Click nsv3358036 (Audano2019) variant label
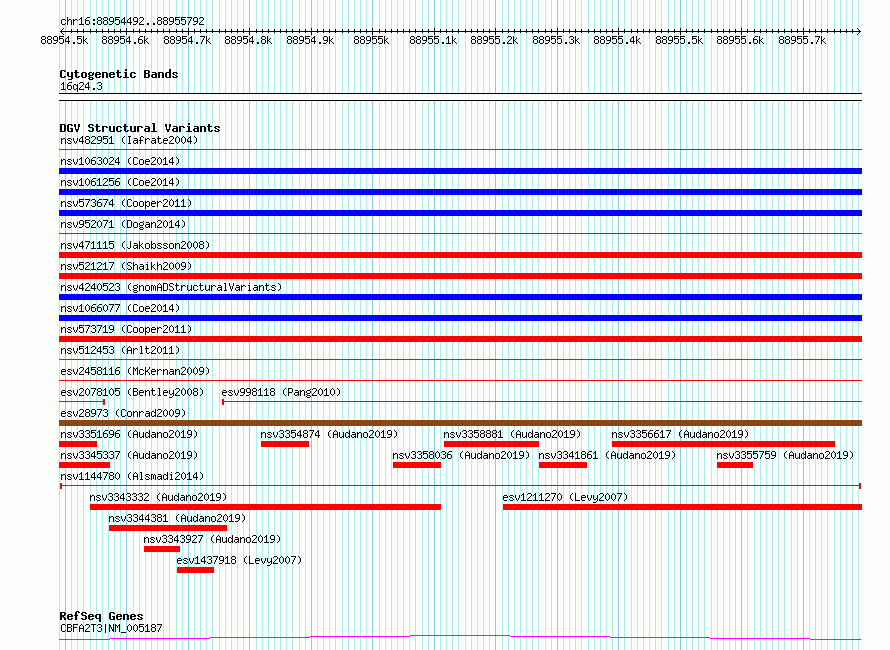This screenshot has width=890, height=650. coord(461,455)
